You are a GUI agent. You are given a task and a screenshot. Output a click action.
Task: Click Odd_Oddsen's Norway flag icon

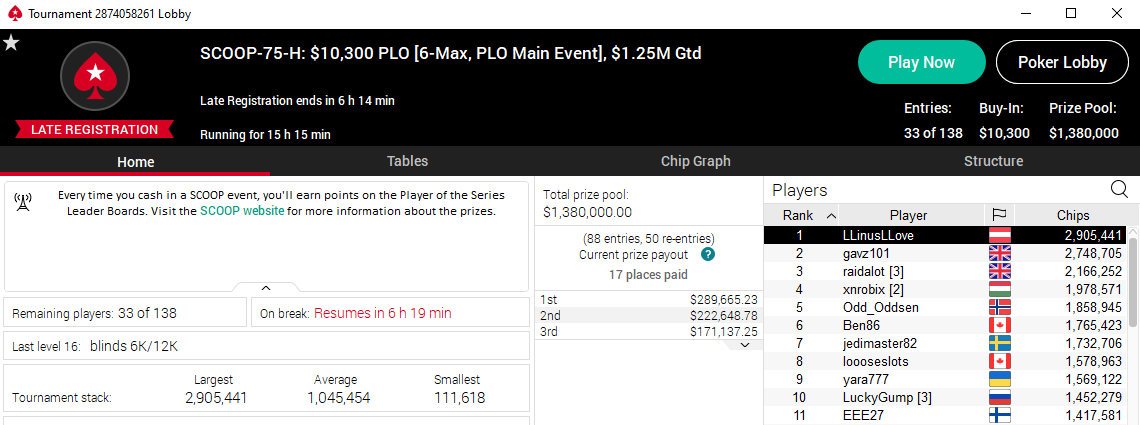999,307
